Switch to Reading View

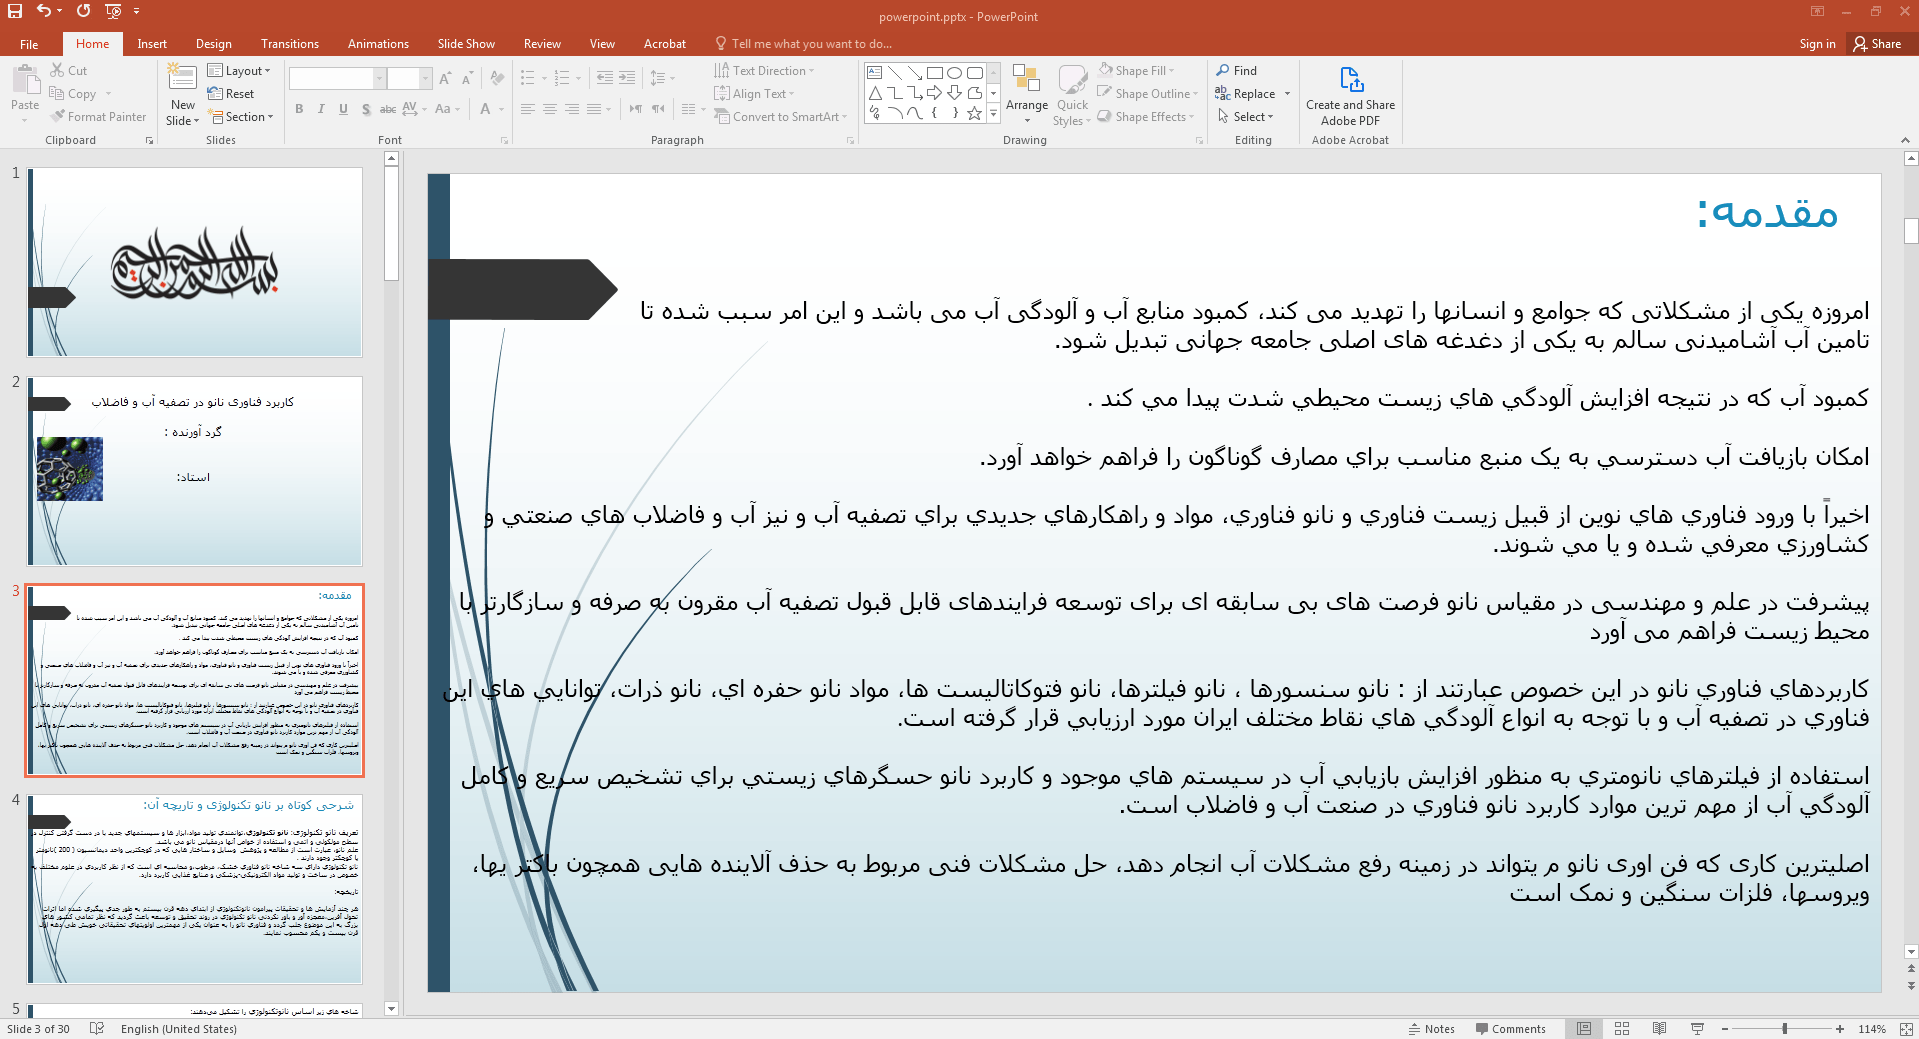click(x=1660, y=1029)
